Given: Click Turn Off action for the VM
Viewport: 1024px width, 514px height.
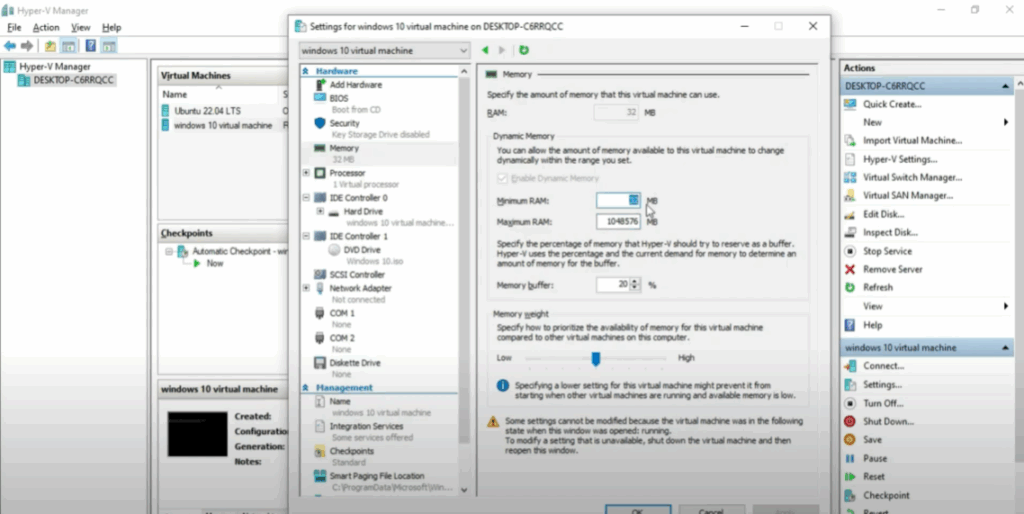Looking at the screenshot, I should [x=883, y=404].
